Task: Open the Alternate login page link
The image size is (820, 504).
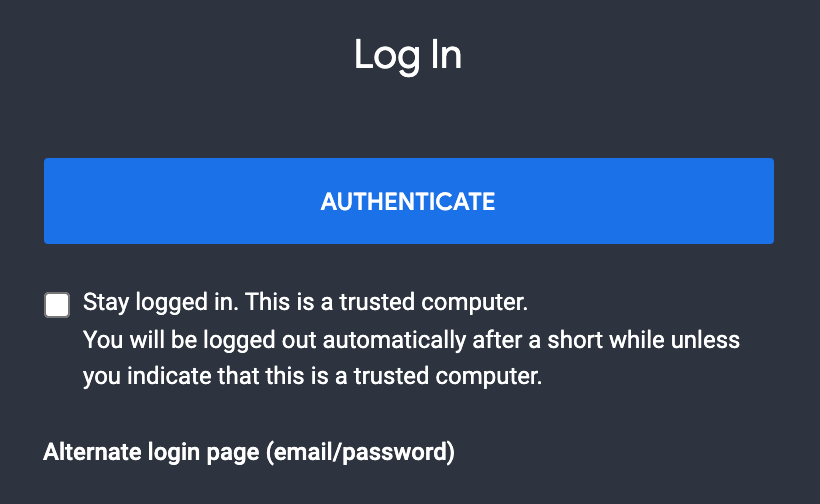Action: coord(249,453)
